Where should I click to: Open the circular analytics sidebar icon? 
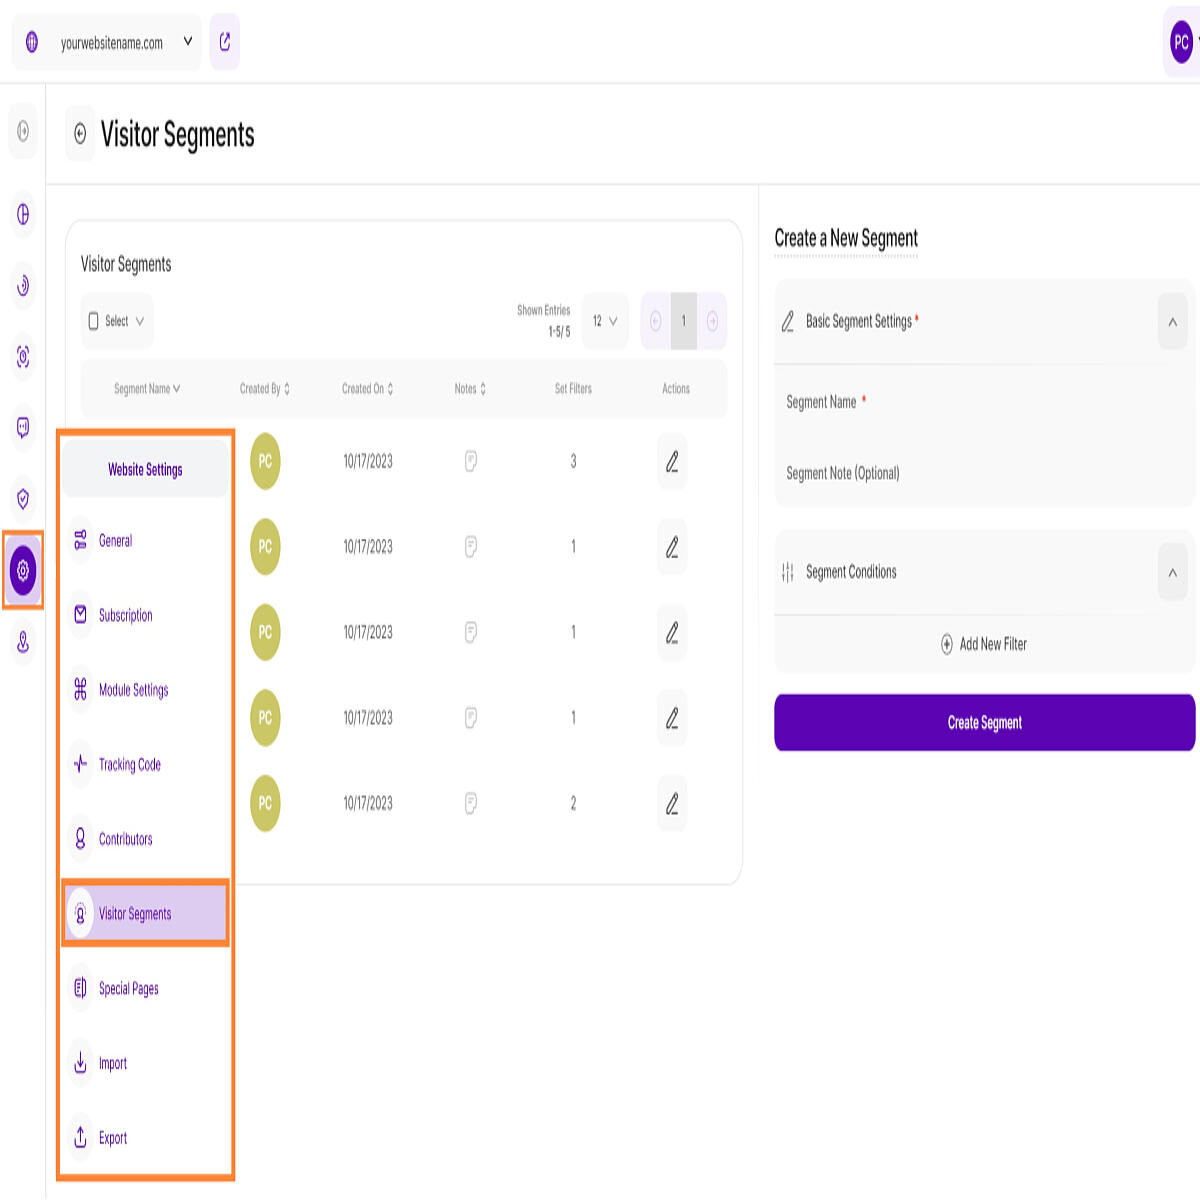click(x=23, y=286)
